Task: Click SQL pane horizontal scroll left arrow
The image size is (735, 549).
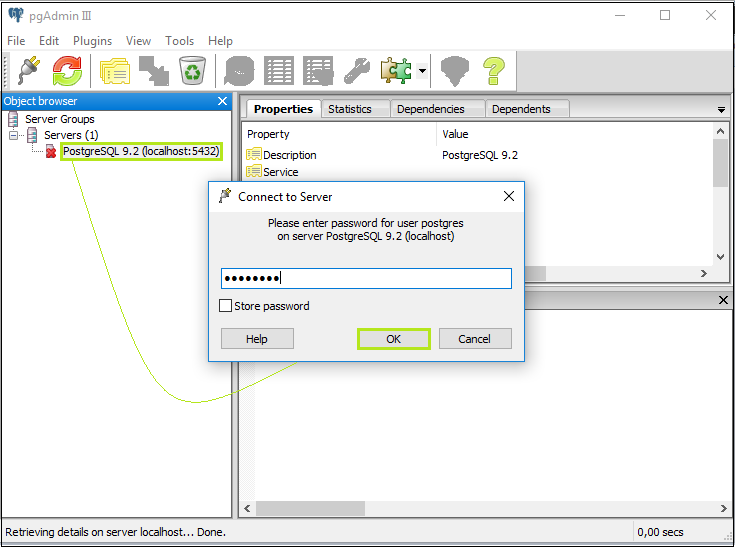Action: (248, 508)
